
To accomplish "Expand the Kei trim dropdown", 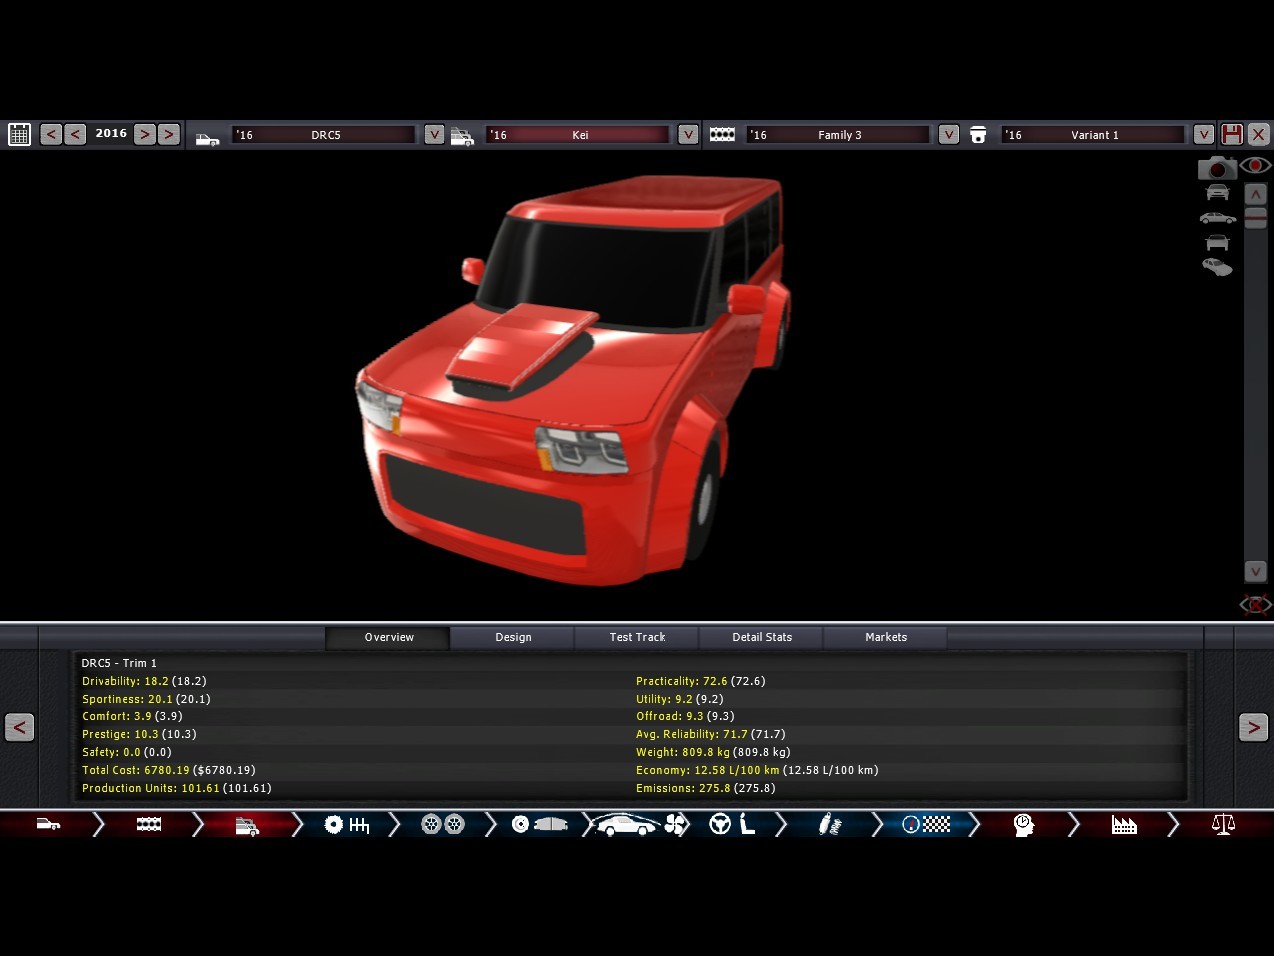I will (688, 134).
